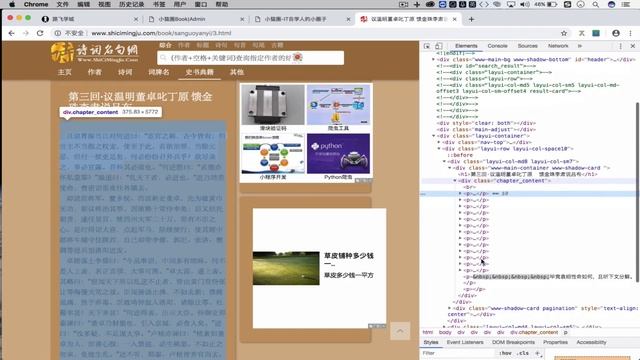Add a new style rule with plus icon
The image size is (640, 360).
(537, 353)
